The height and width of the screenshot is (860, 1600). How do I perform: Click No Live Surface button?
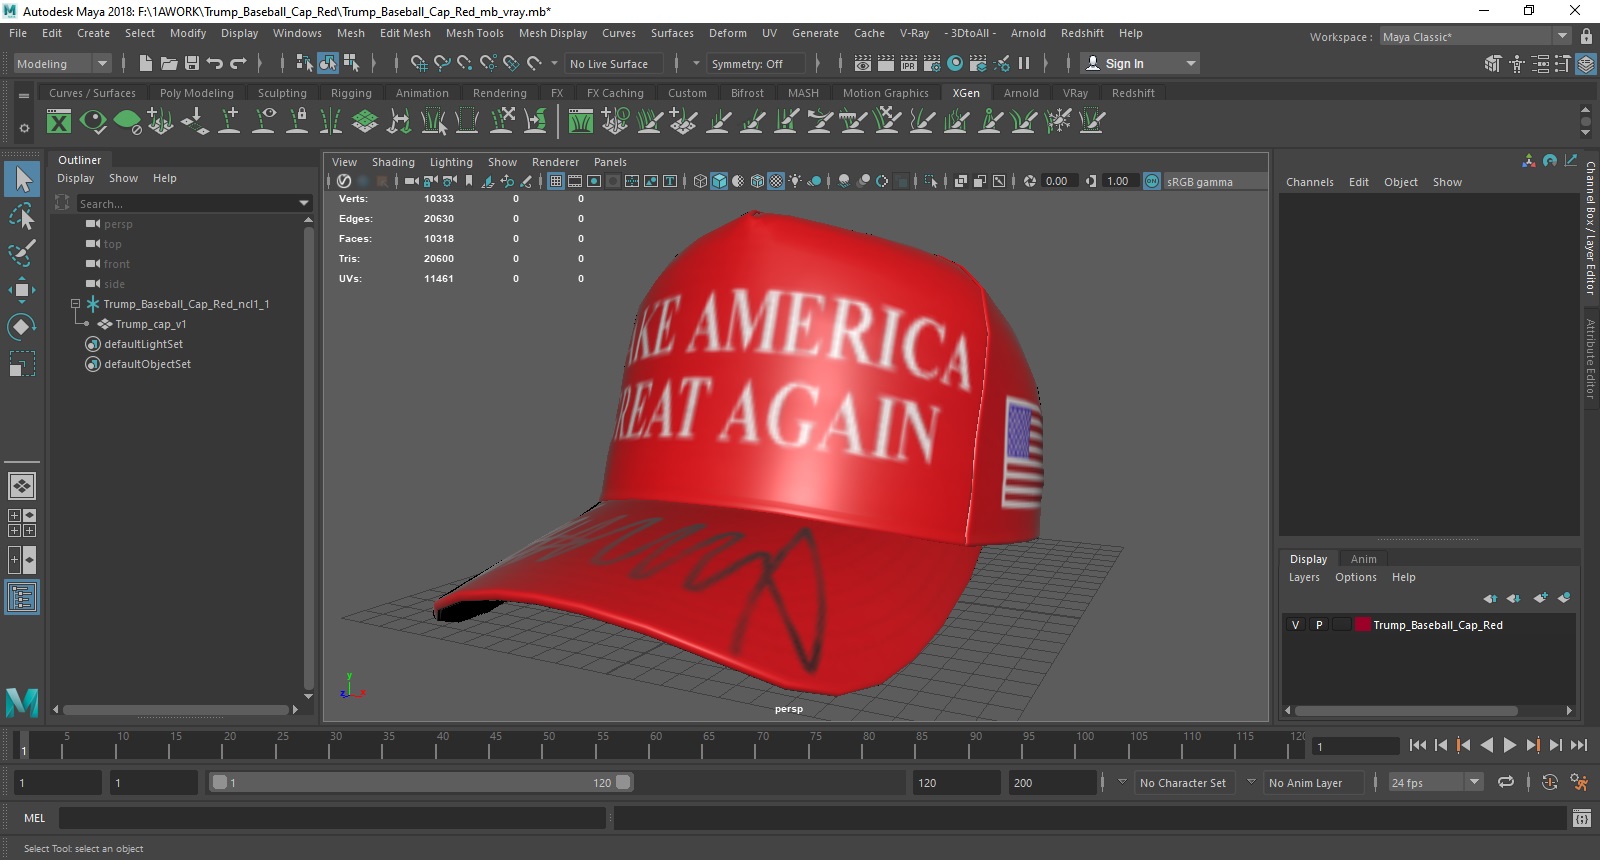(613, 63)
